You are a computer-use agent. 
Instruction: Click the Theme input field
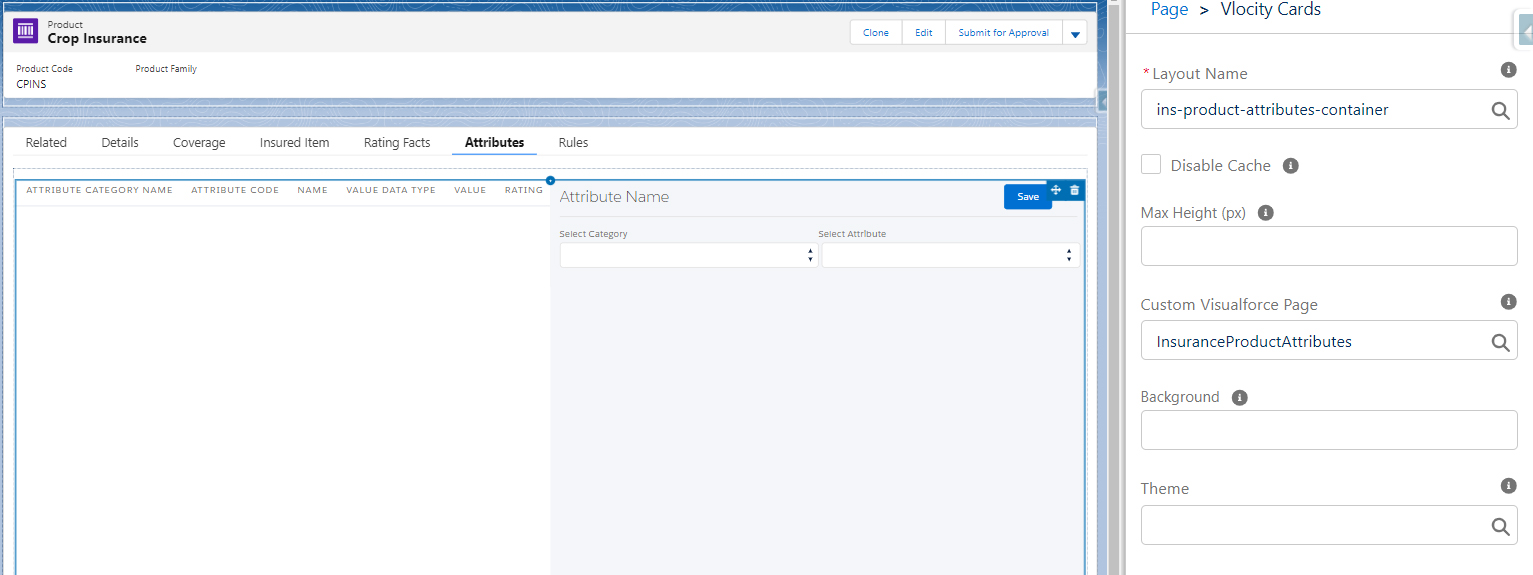click(1329, 525)
